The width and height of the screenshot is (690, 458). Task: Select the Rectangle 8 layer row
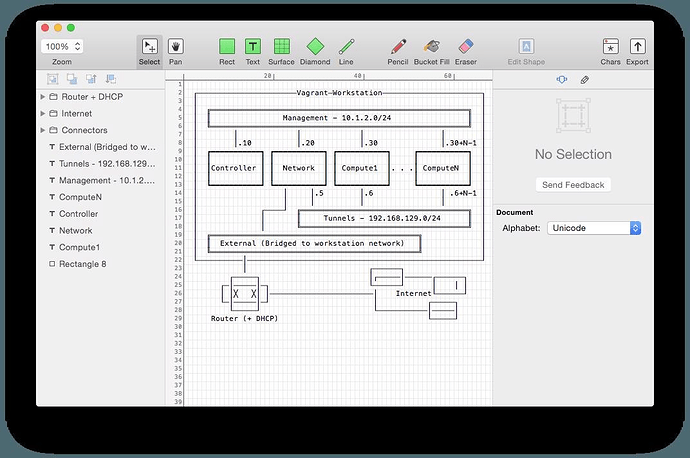(x=101, y=264)
